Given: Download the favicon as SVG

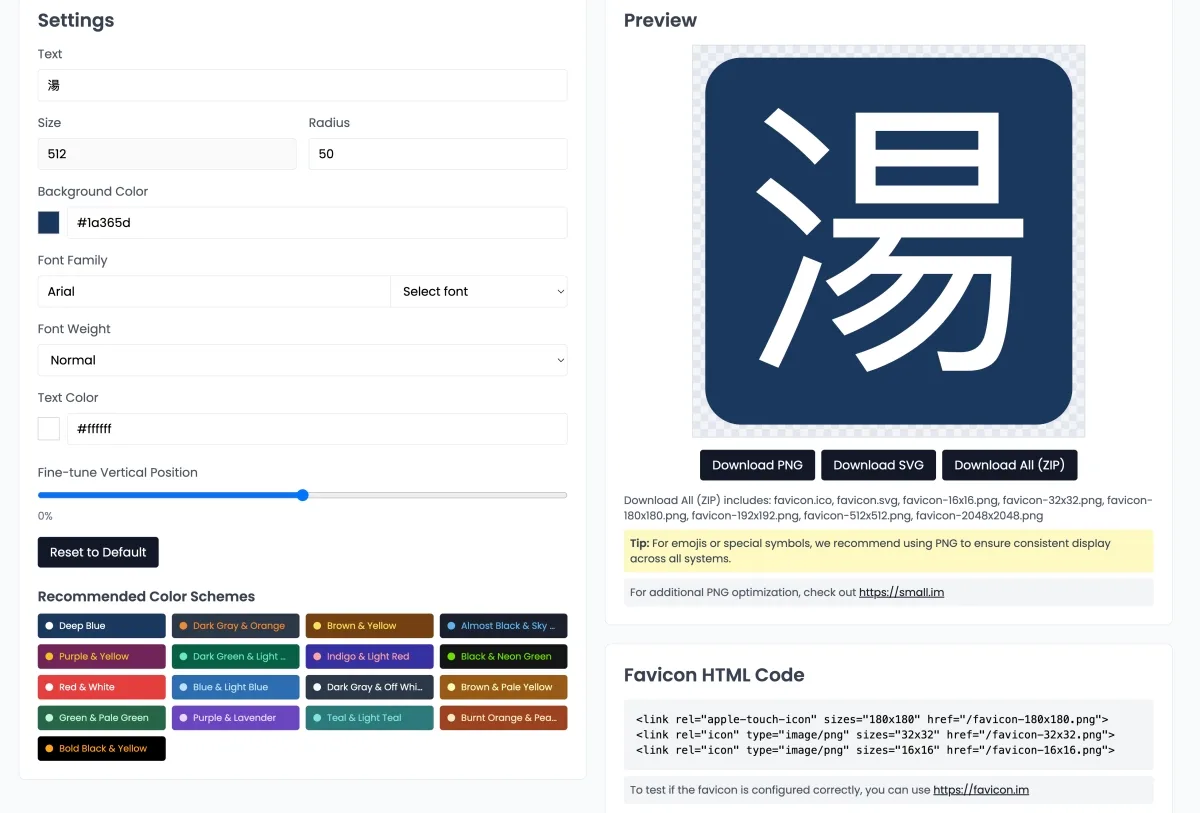Looking at the screenshot, I should pos(879,465).
